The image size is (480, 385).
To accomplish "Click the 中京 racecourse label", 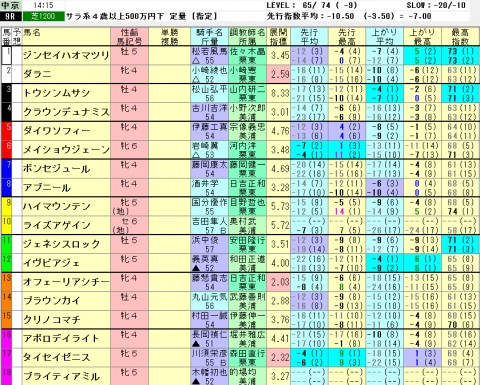I will [10, 5].
